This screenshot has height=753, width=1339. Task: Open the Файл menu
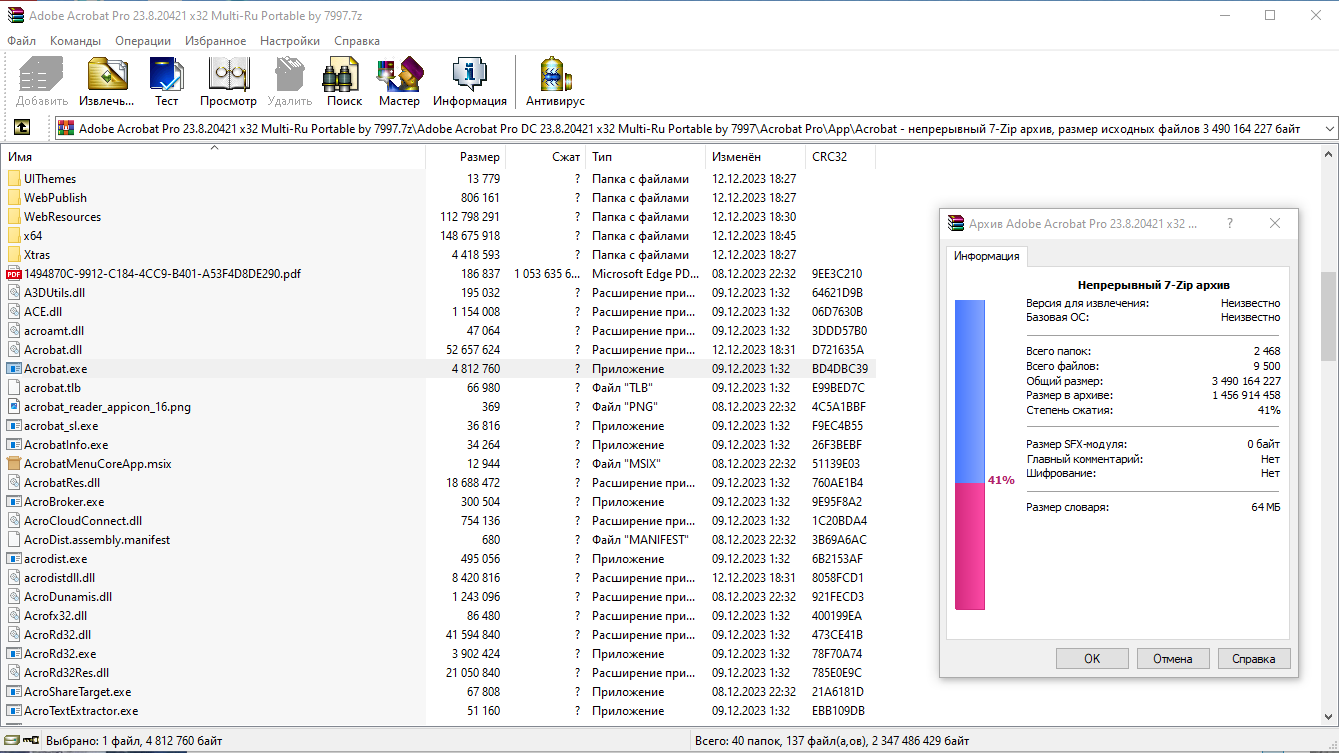(x=21, y=41)
